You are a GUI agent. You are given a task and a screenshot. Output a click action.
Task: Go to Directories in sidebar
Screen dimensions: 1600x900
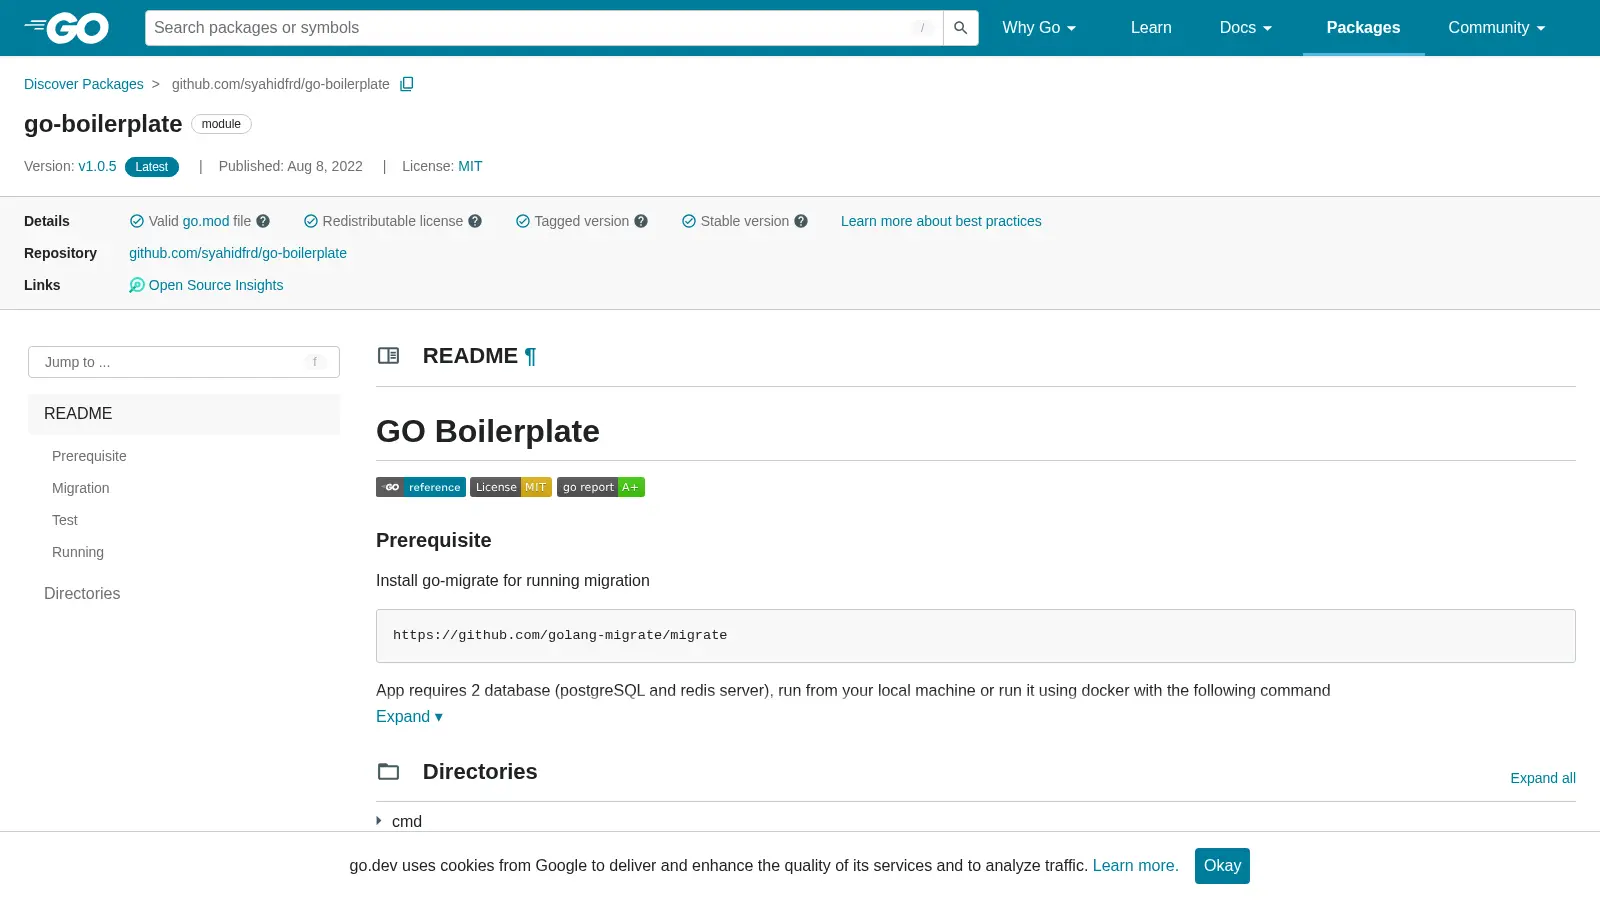coord(82,594)
